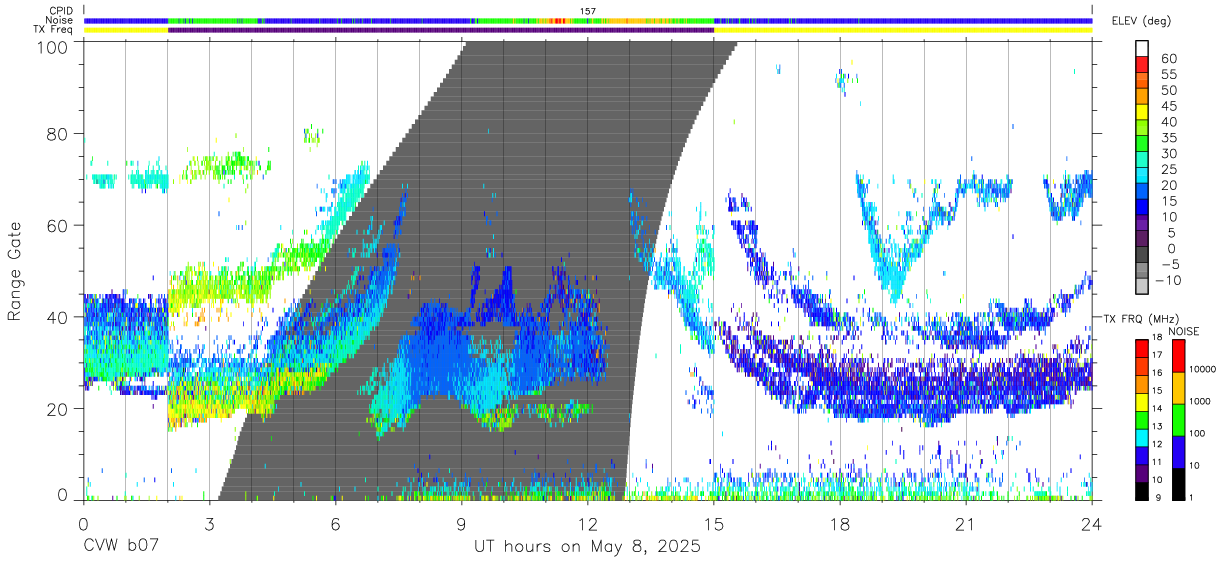Click the yellow segment of ELEV colorbar
1228x567 pixels.
click(1142, 111)
